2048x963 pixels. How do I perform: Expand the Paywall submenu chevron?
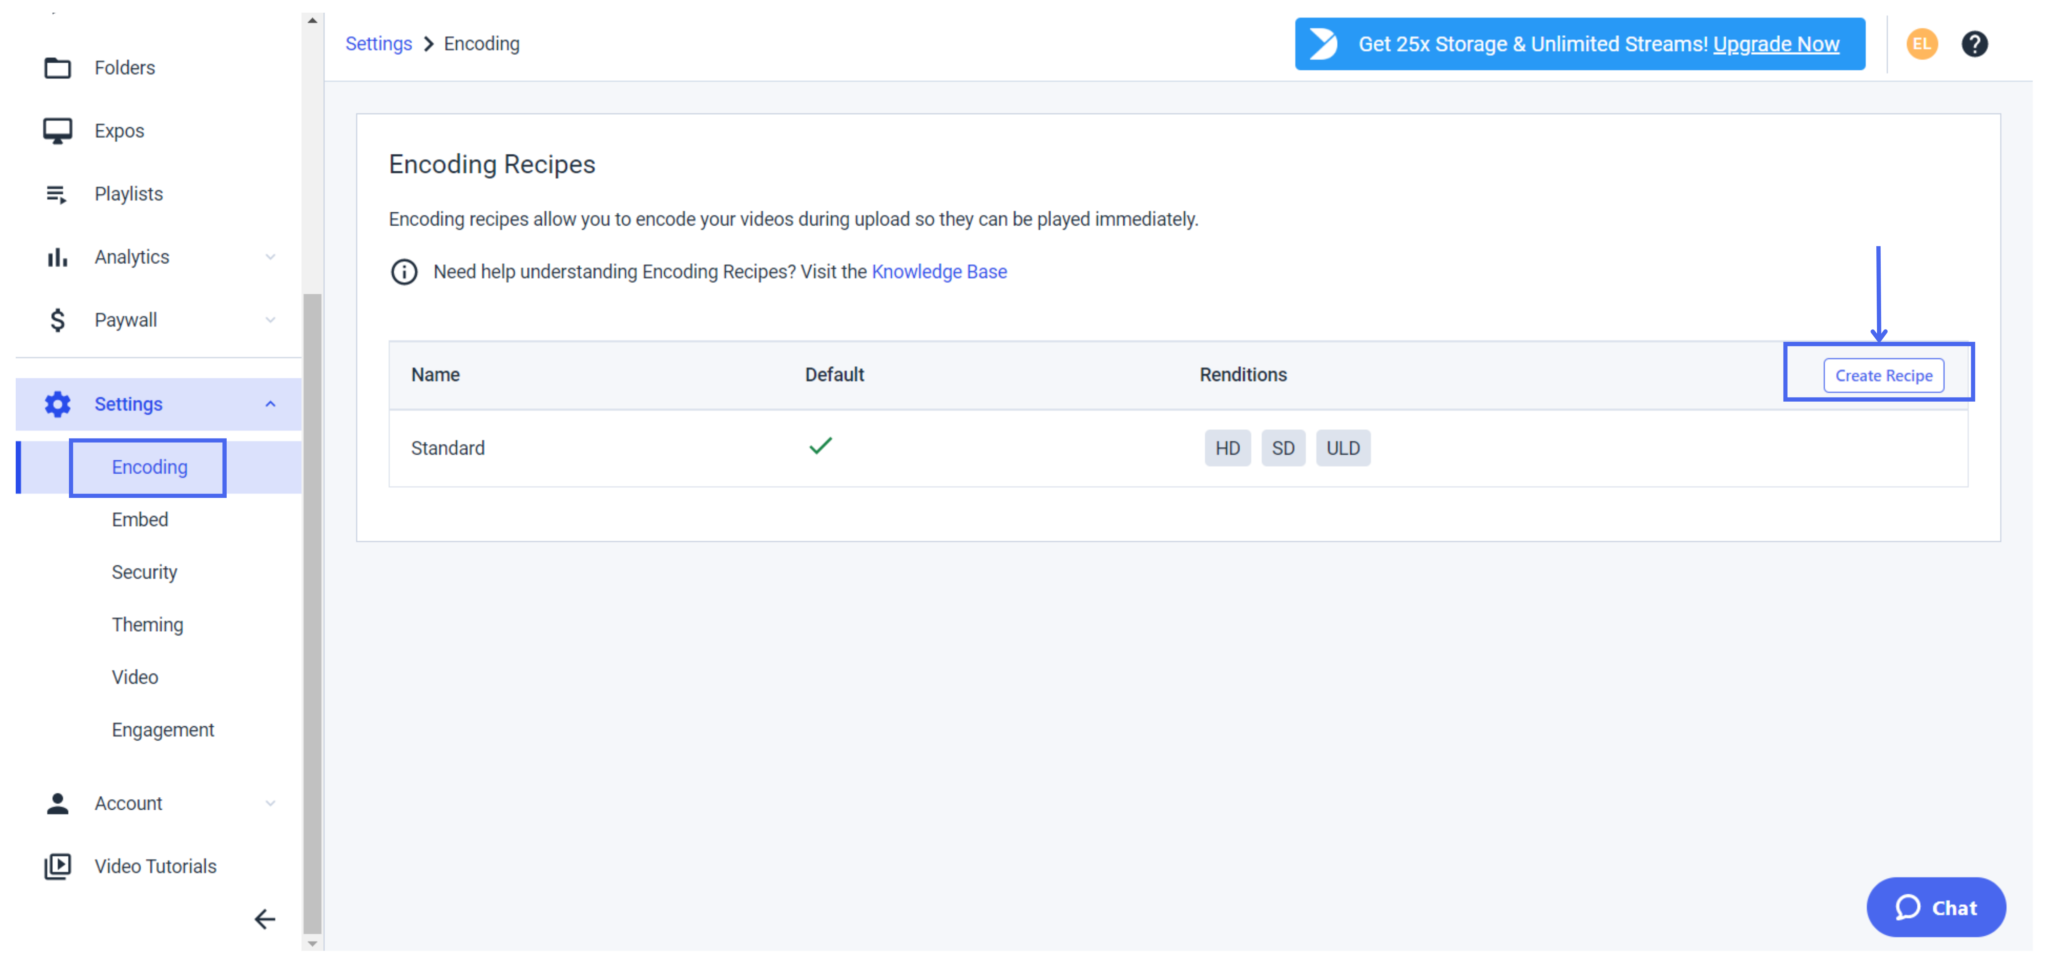(270, 320)
